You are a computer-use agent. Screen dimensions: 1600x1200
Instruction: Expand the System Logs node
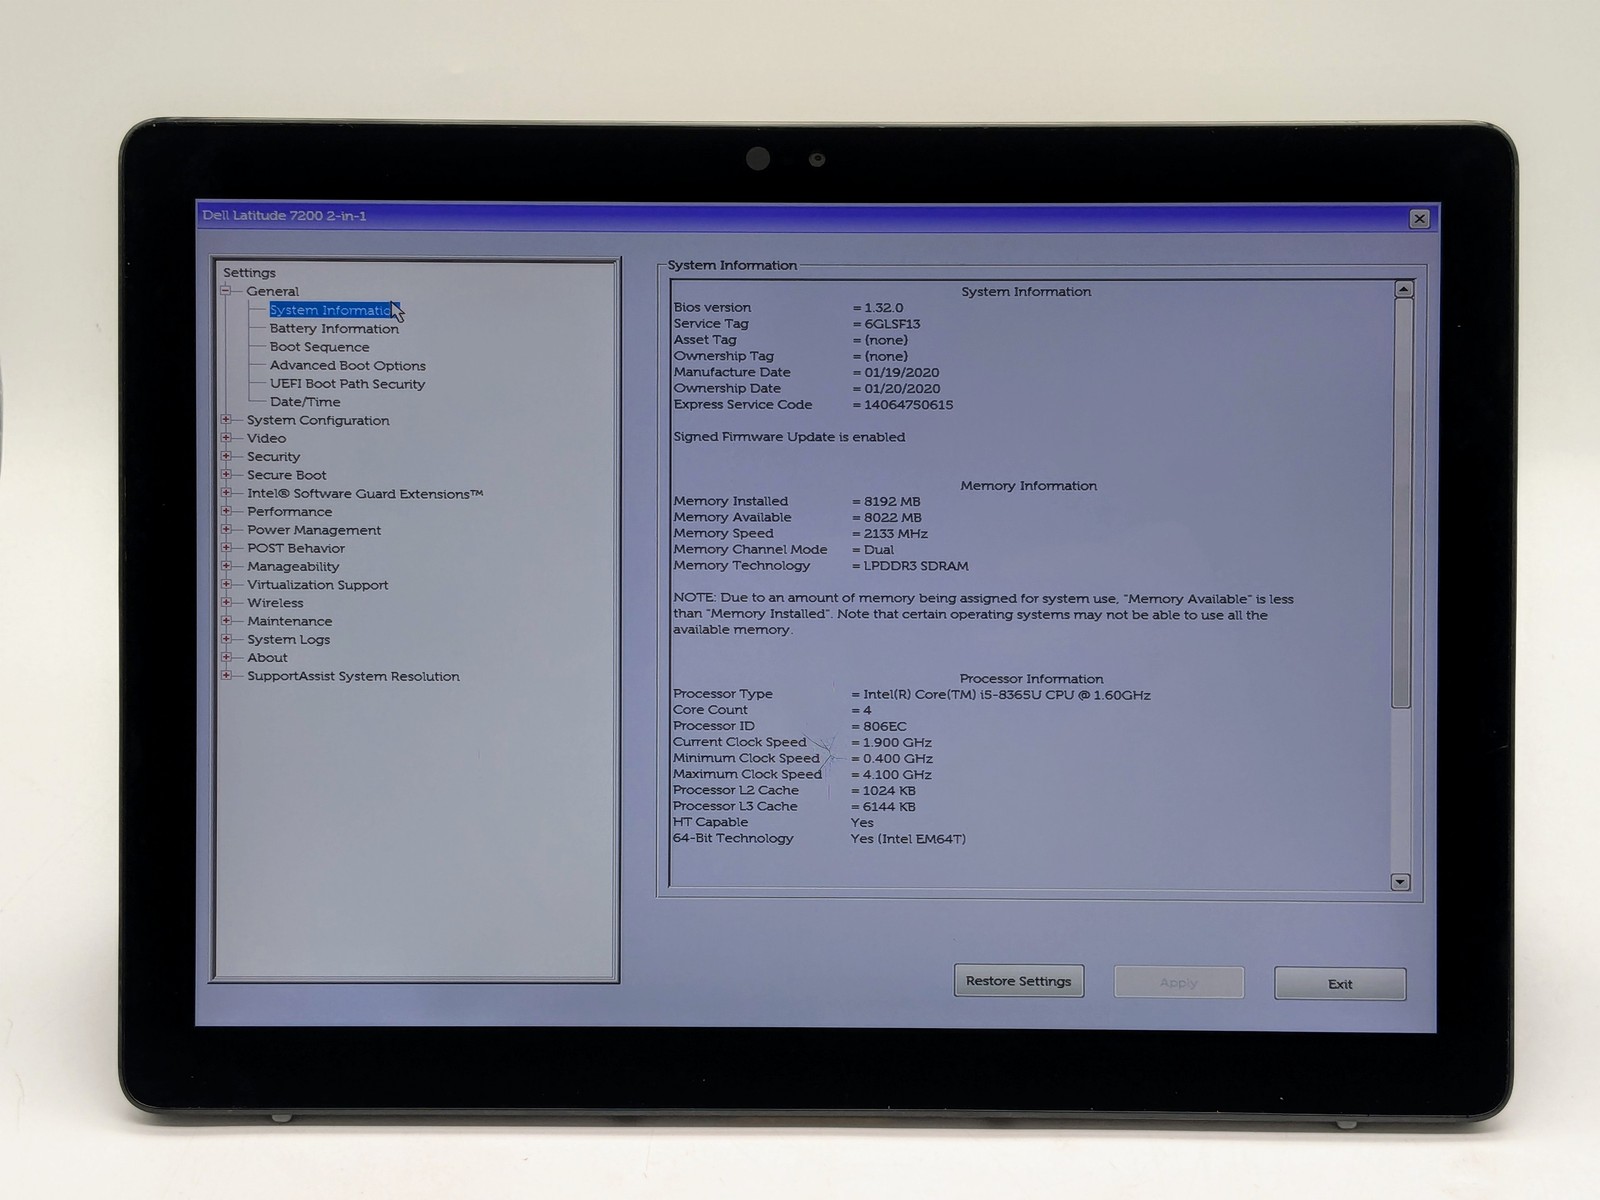point(226,639)
